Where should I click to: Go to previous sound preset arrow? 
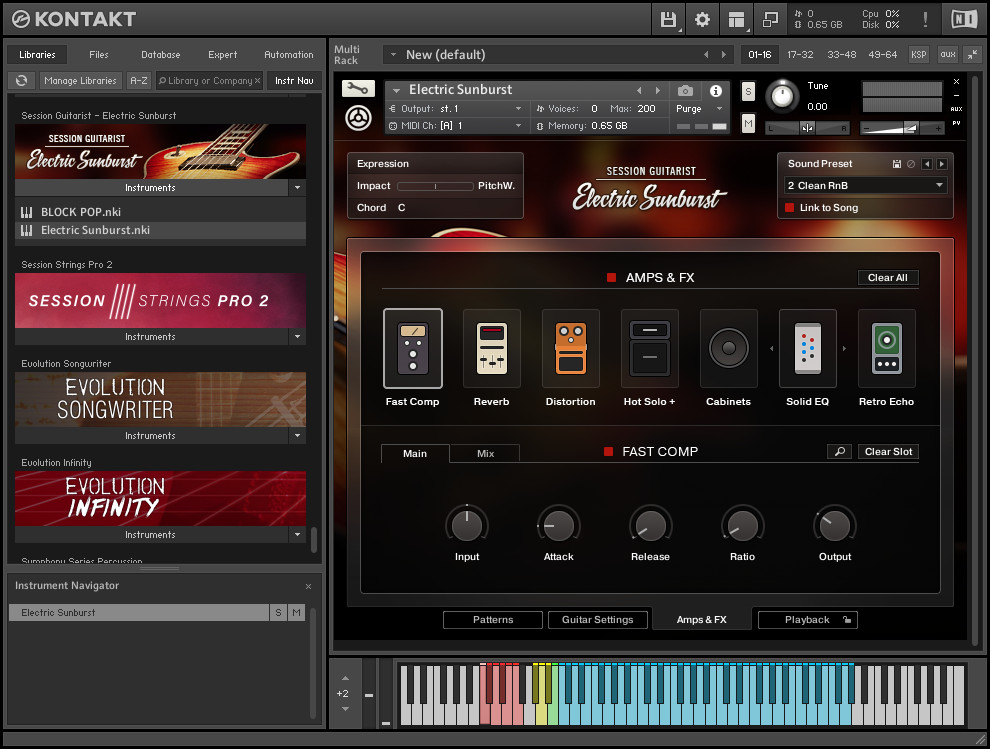click(x=927, y=164)
